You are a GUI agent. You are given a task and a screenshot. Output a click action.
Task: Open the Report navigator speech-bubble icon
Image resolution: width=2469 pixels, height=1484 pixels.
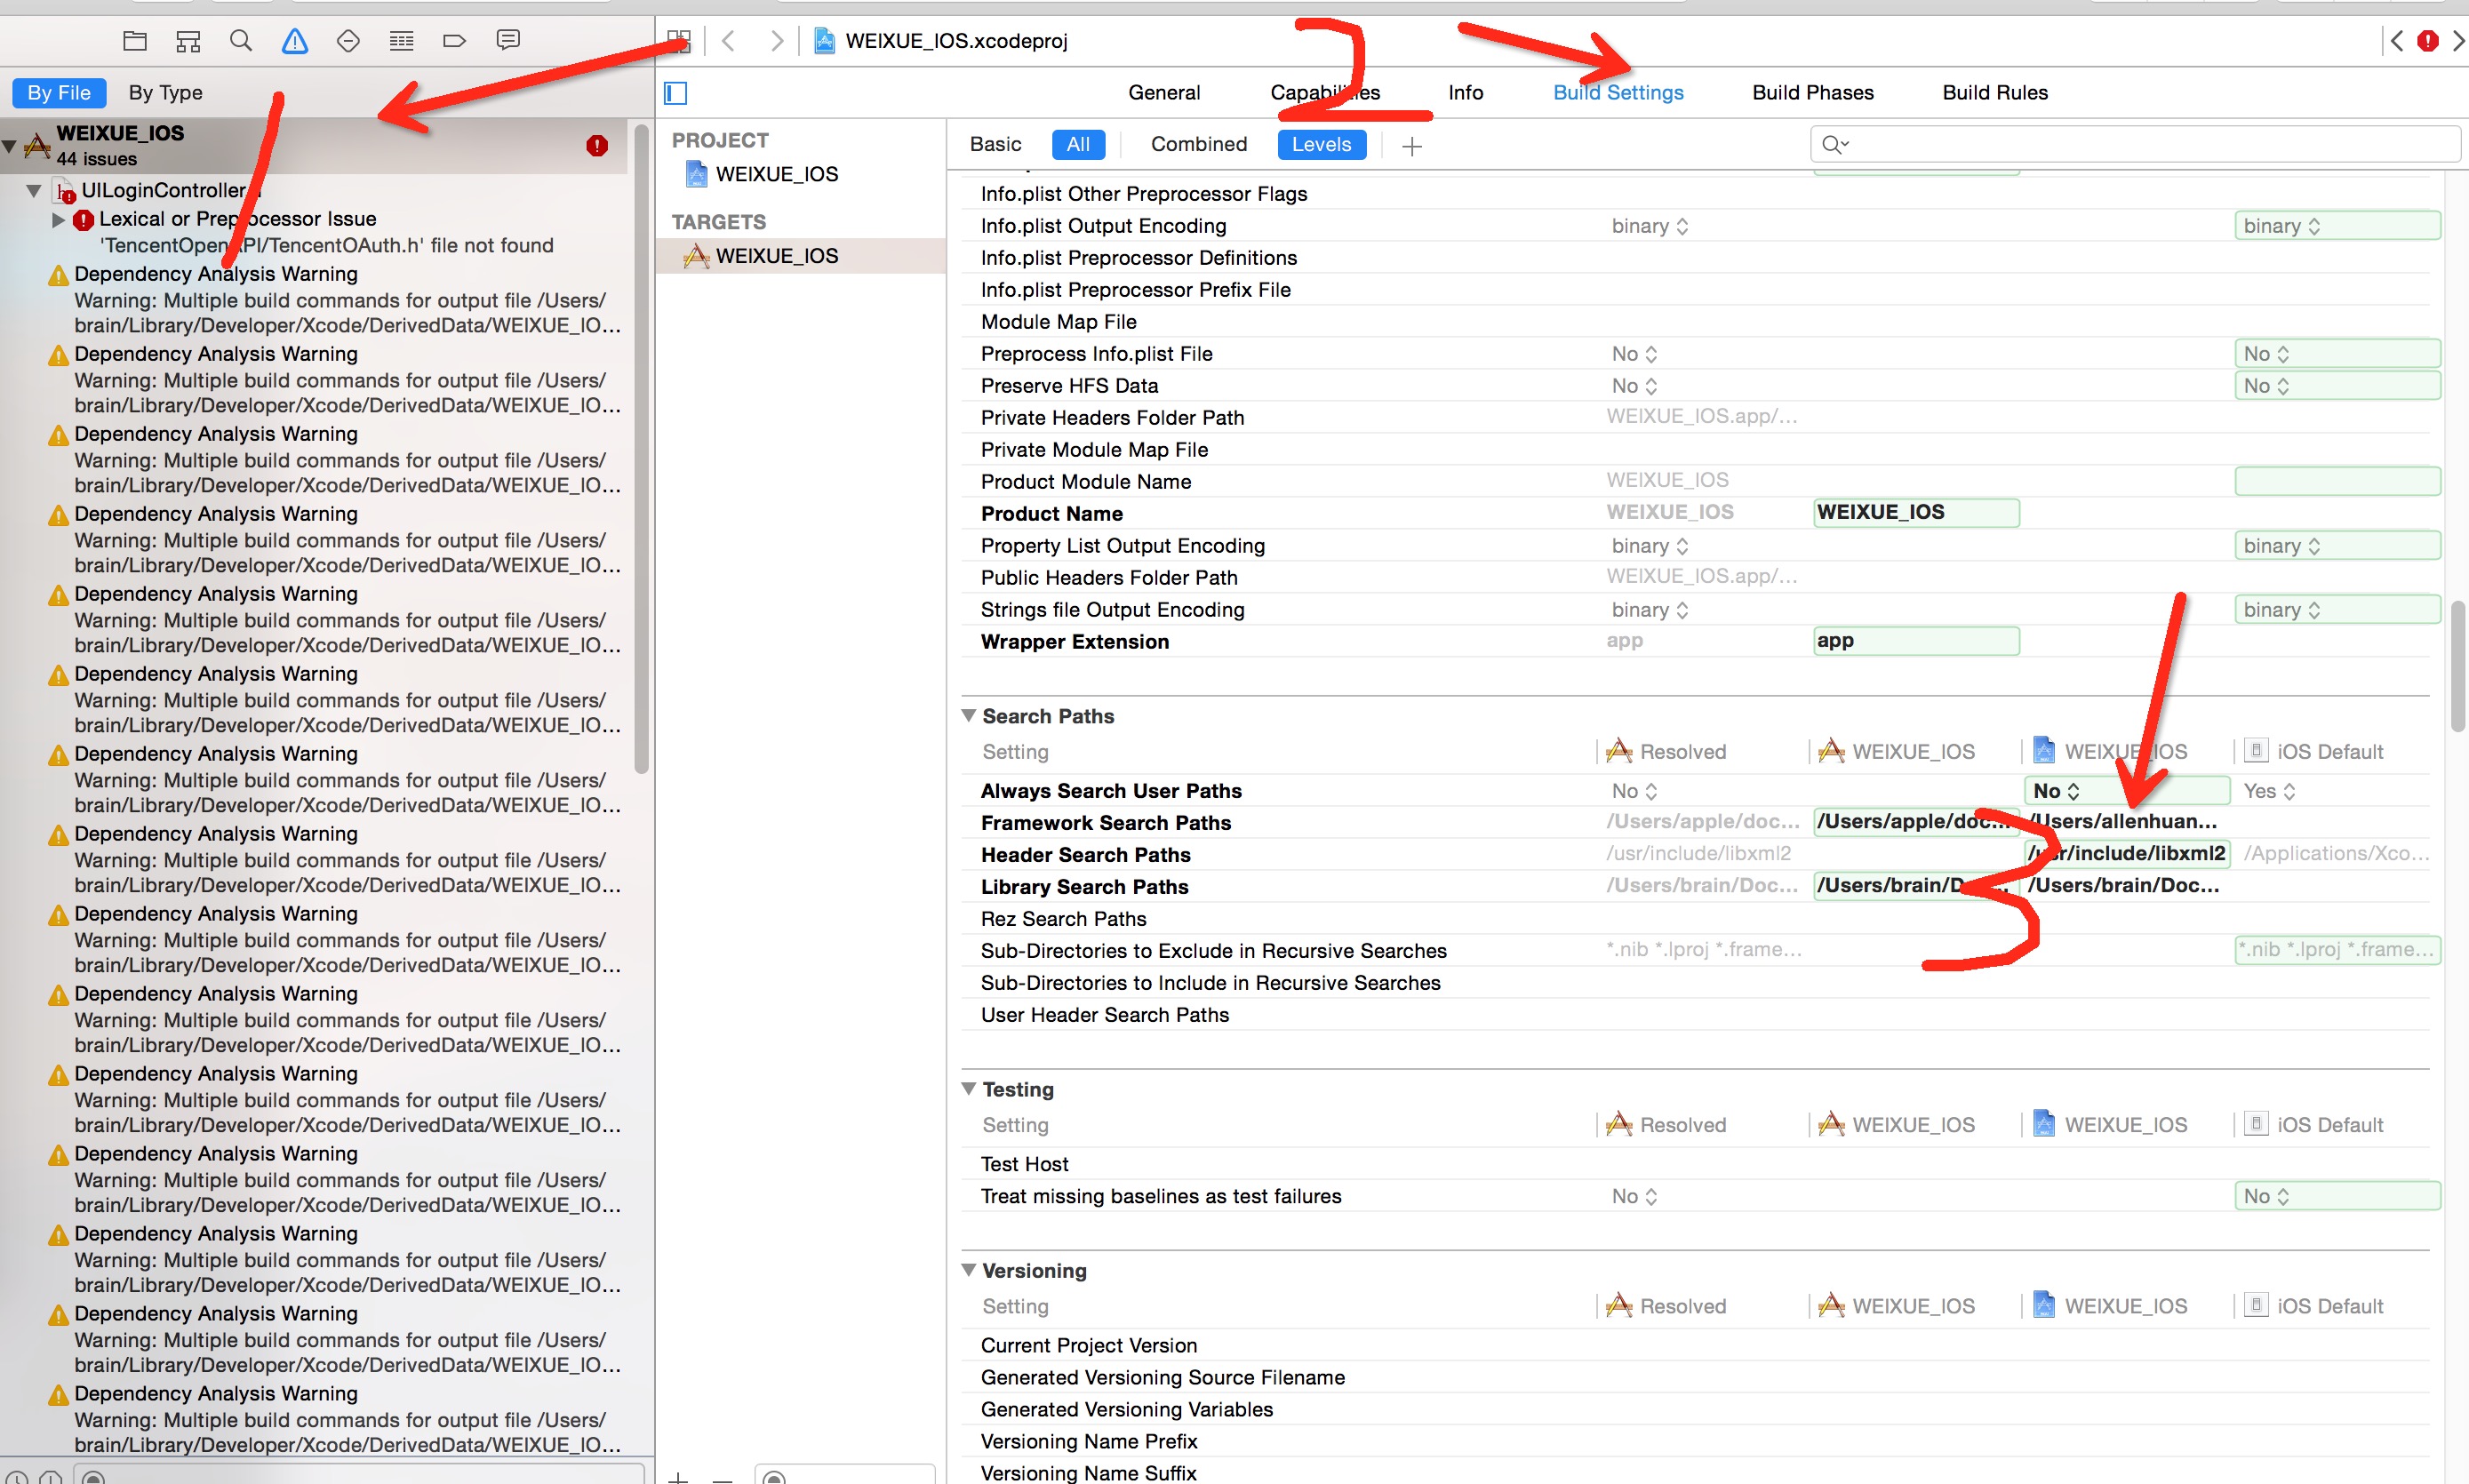point(508,41)
